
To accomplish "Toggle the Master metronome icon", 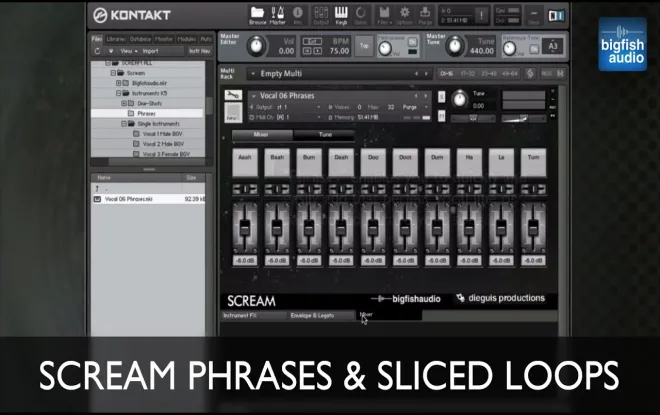I will (x=277, y=15).
